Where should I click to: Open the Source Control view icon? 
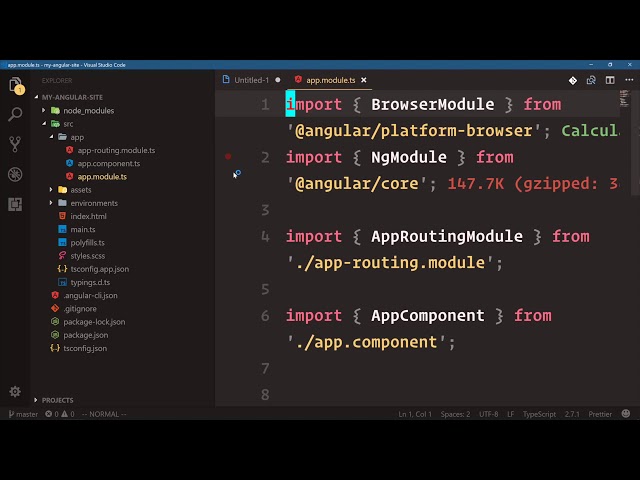pyautogui.click(x=15, y=144)
